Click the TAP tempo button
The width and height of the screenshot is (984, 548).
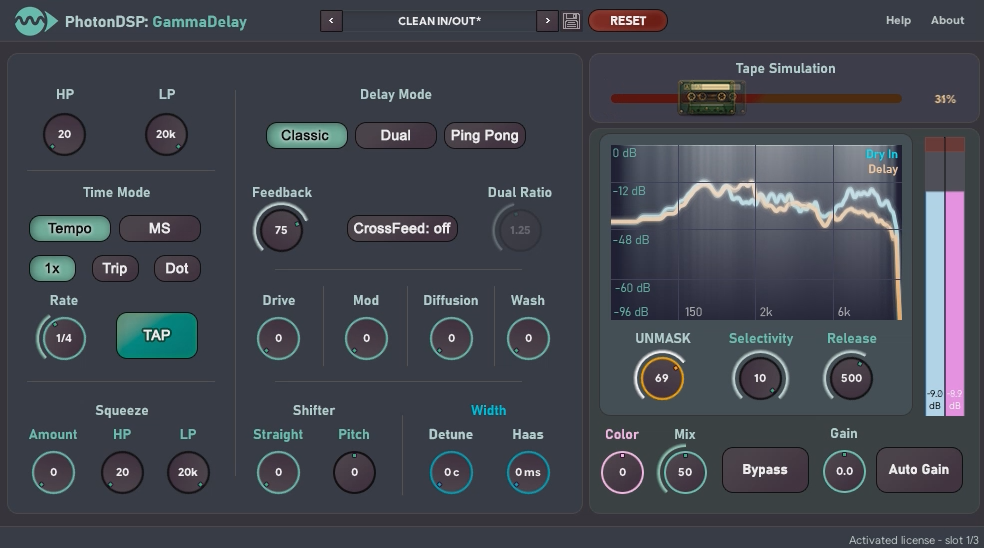tap(157, 335)
